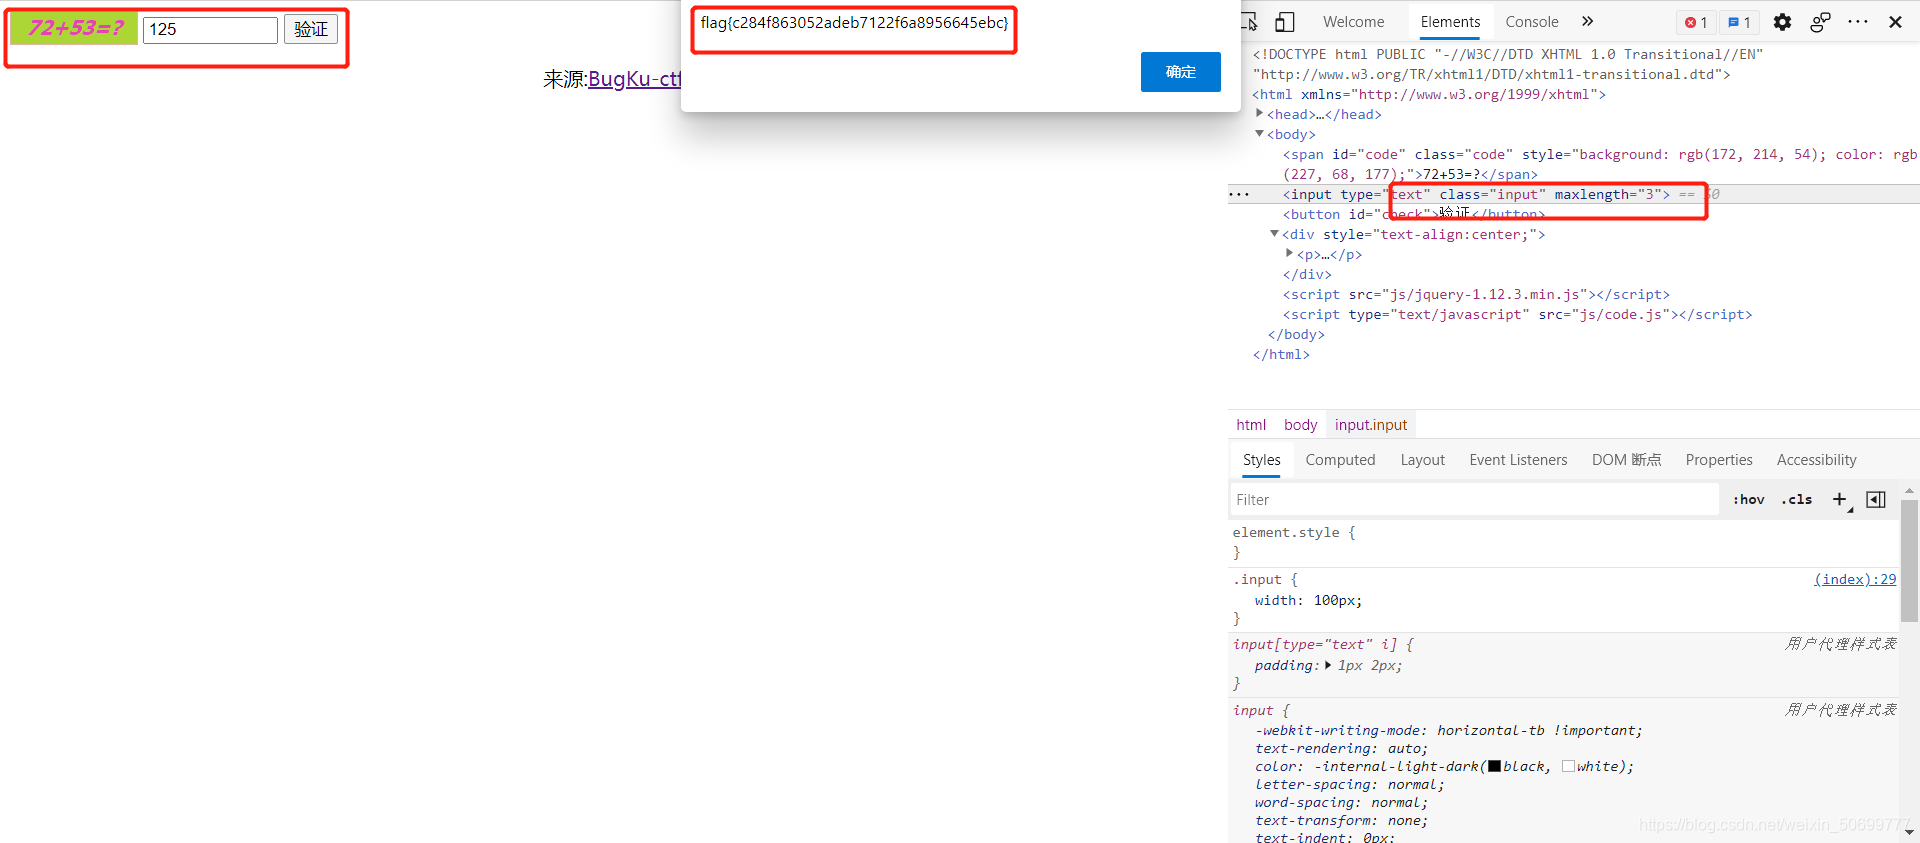The height and width of the screenshot is (843, 1920).
Task: Collapse the text-align center div node
Action: tap(1275, 233)
